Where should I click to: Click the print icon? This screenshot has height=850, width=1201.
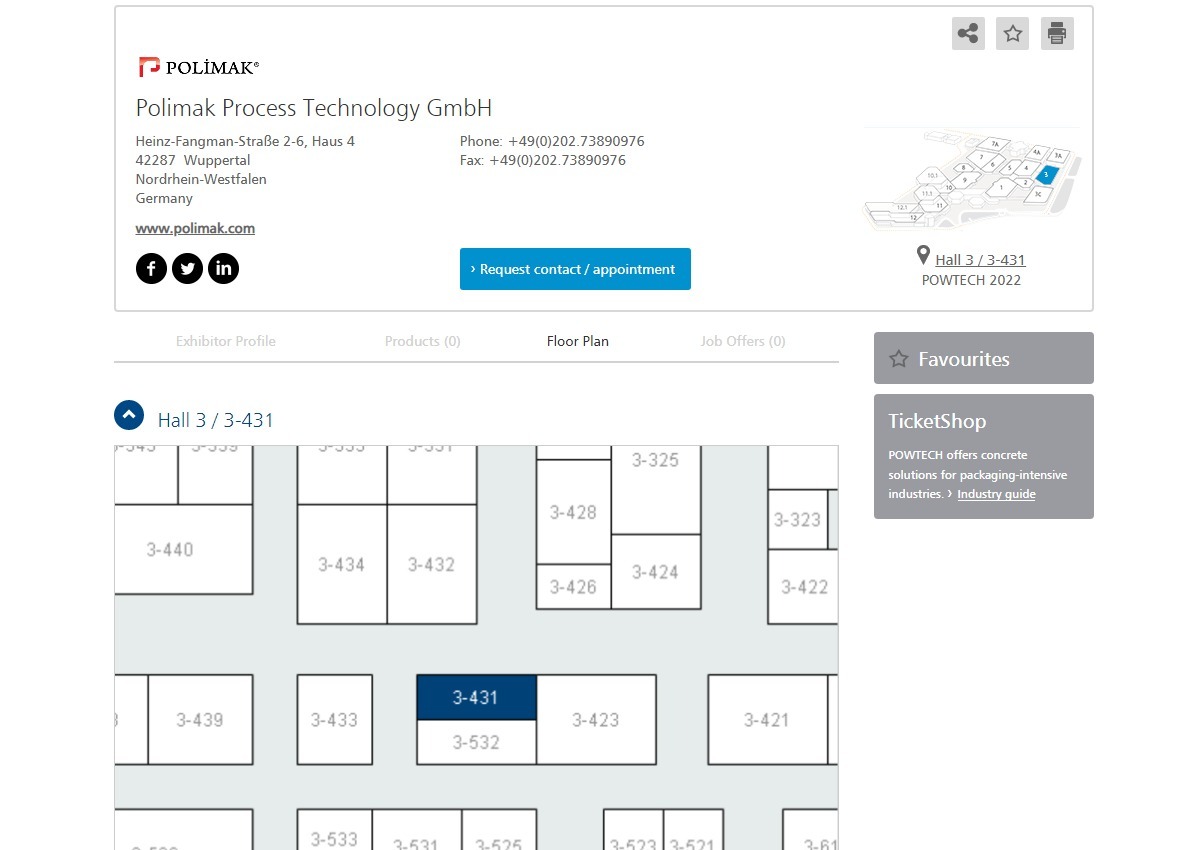pos(1057,34)
